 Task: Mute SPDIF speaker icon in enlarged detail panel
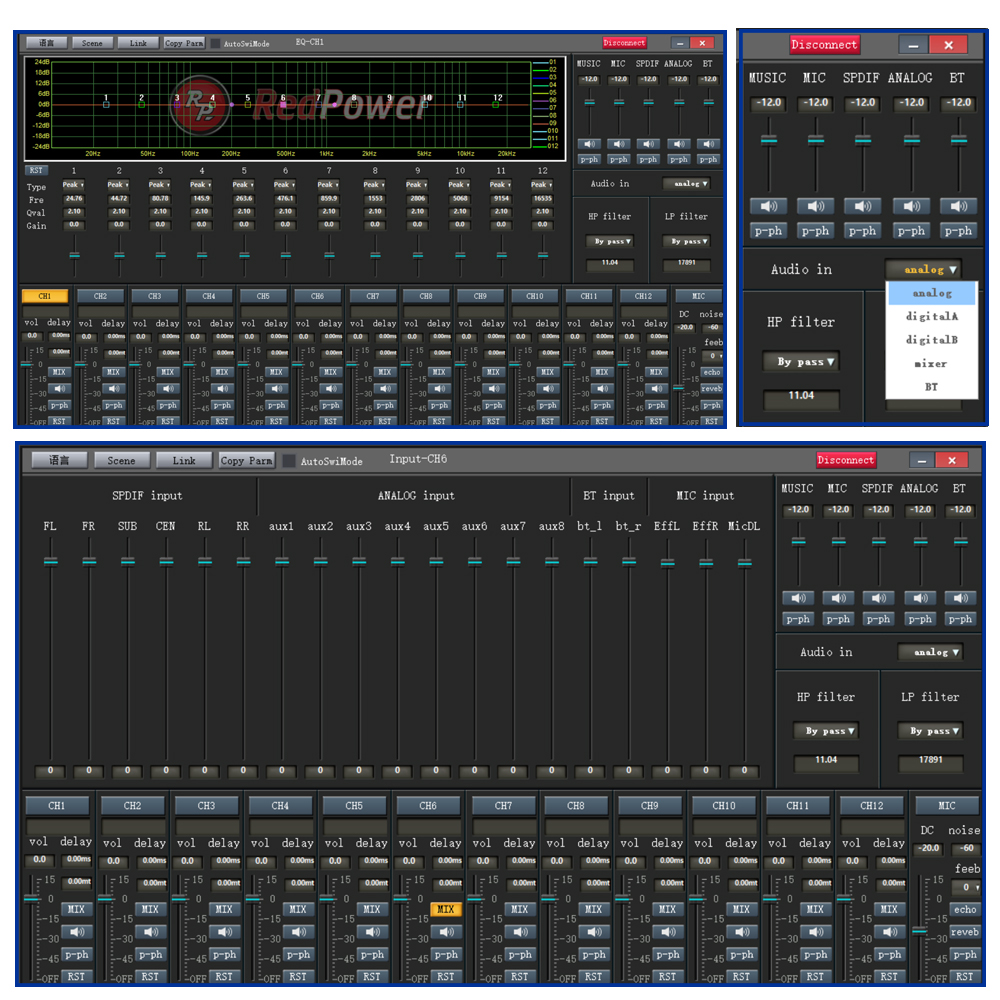(x=862, y=206)
